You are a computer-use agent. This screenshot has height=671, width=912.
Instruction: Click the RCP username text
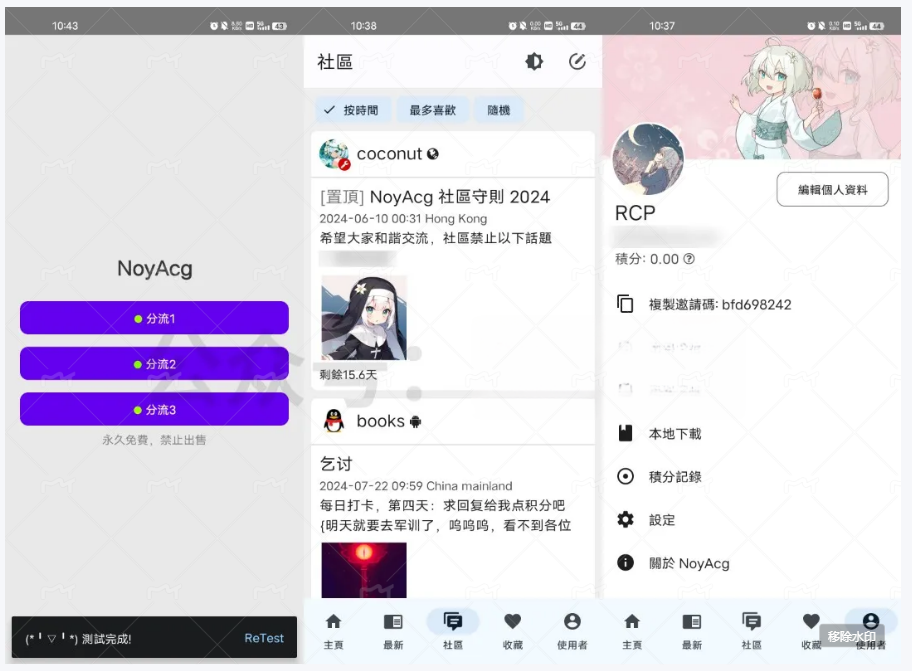635,213
